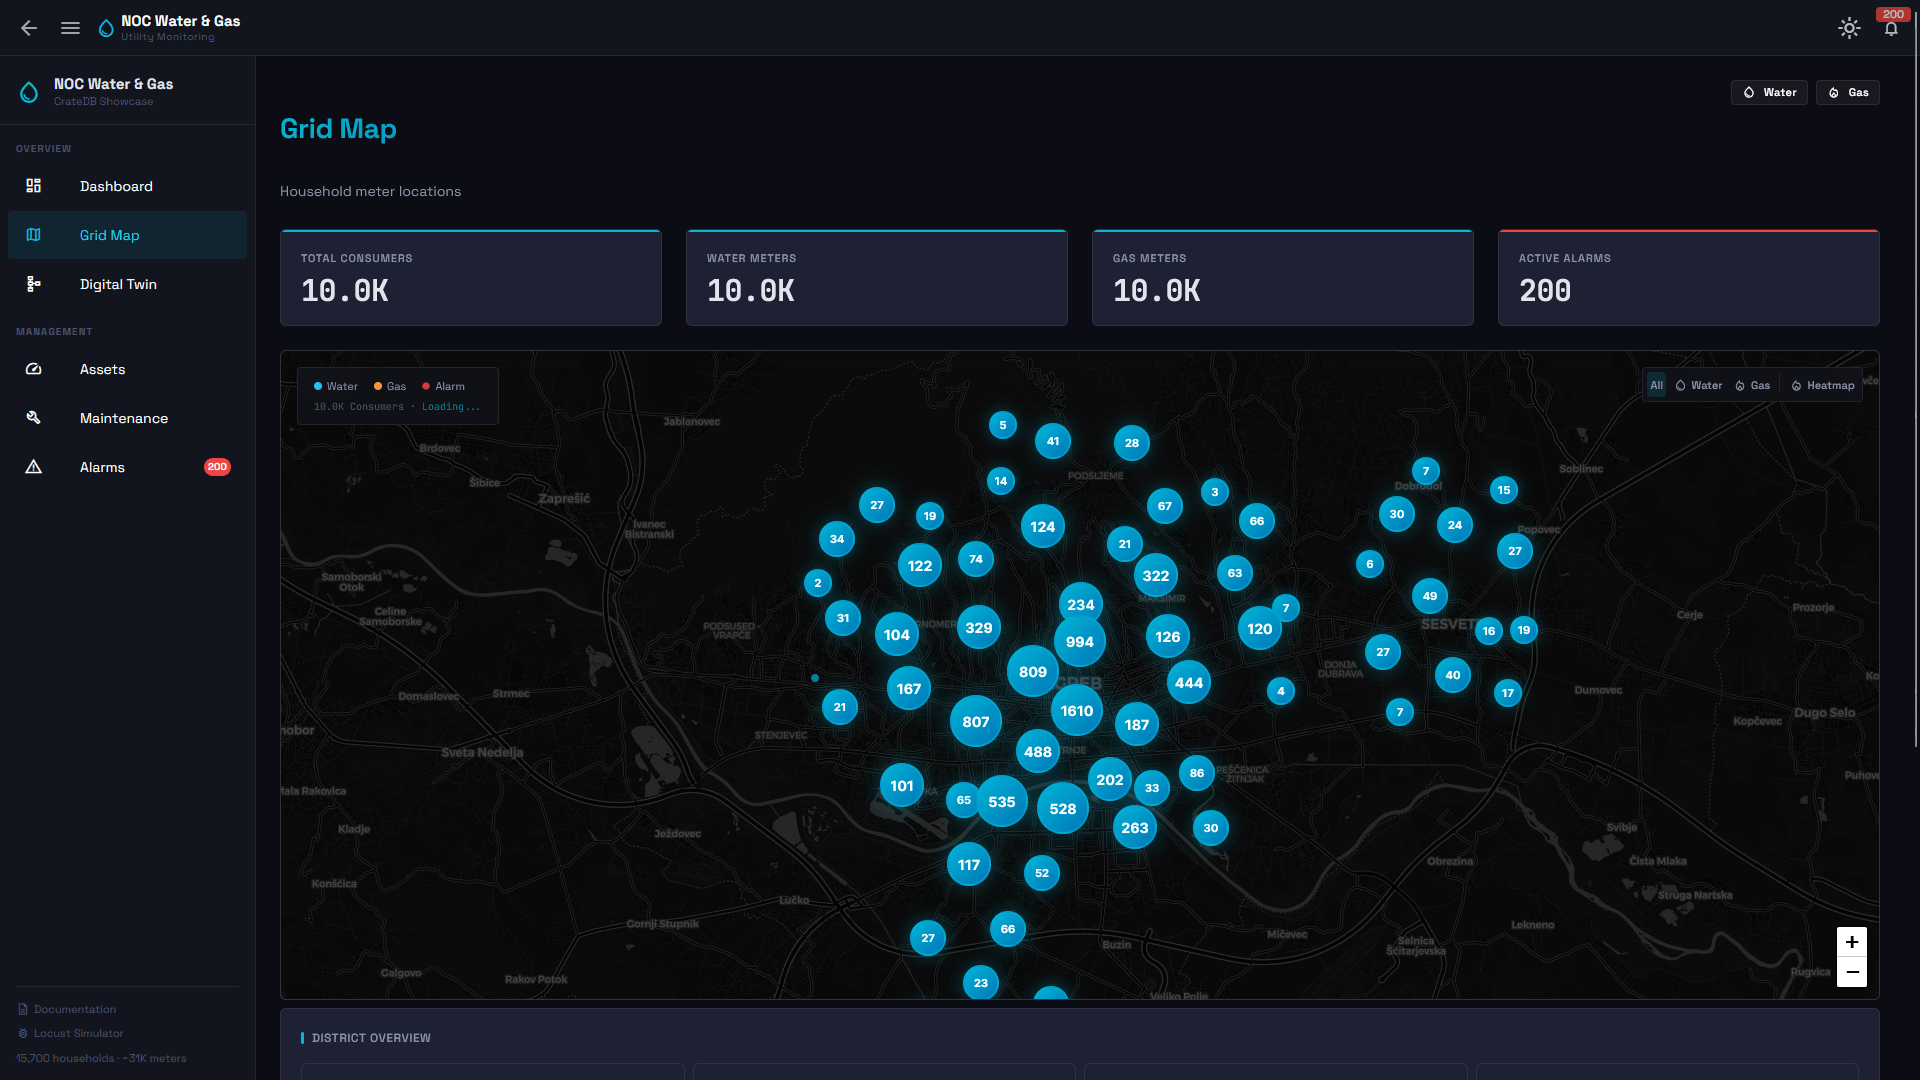
Task: Click the Water Meters card
Action: (877, 278)
